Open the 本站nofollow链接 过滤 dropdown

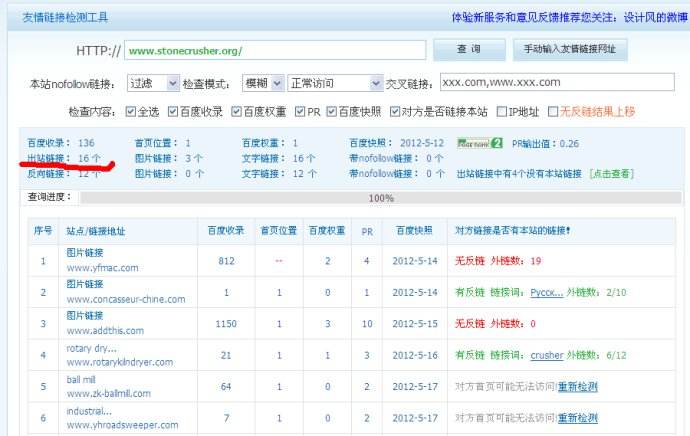pos(154,83)
